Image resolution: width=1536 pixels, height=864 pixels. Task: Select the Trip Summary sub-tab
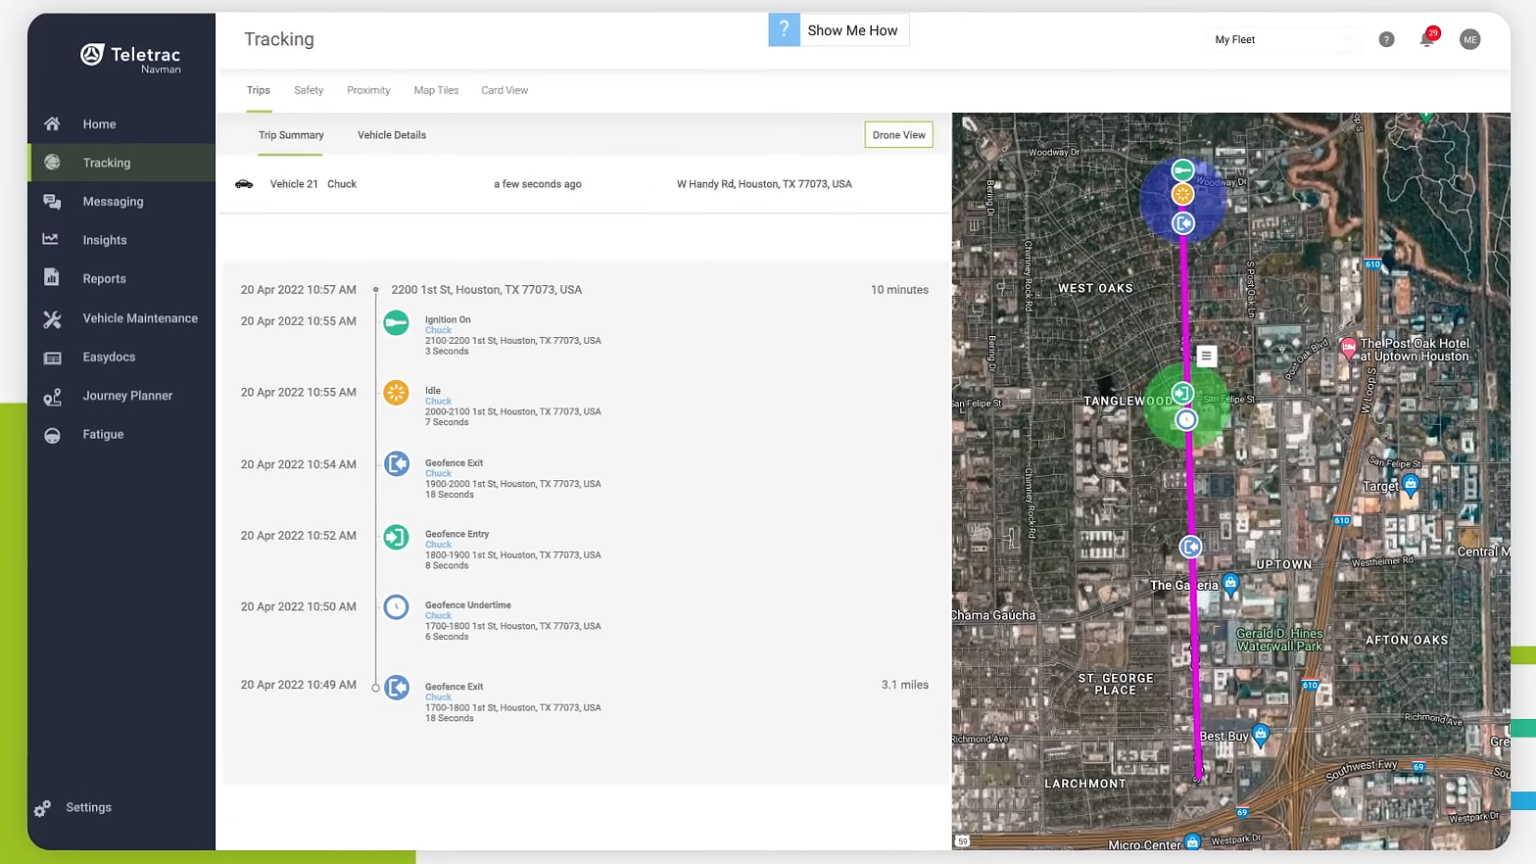pos(291,135)
